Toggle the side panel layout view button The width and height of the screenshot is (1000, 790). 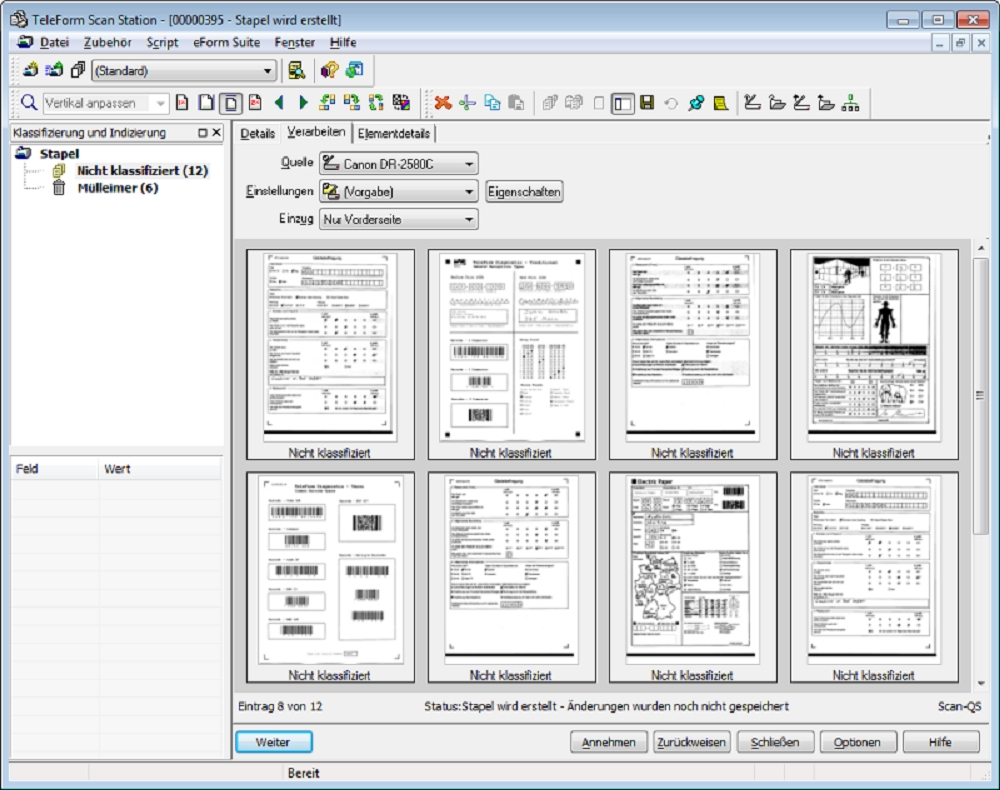pyautogui.click(x=622, y=103)
